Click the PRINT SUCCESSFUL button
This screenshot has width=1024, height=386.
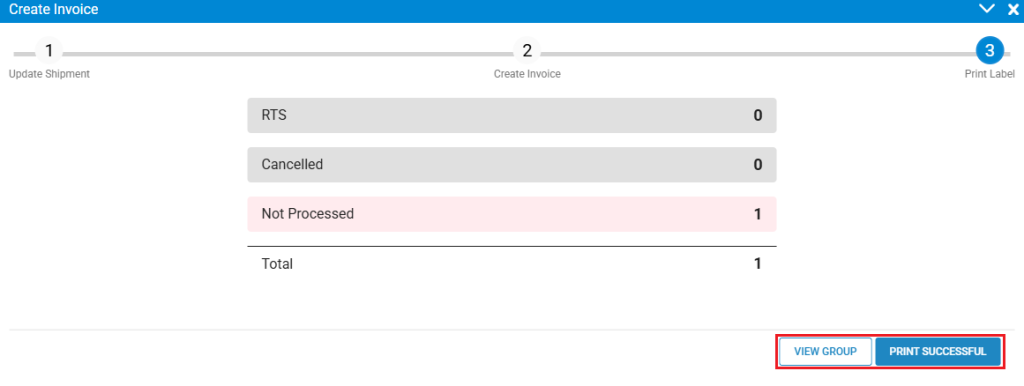[937, 351]
